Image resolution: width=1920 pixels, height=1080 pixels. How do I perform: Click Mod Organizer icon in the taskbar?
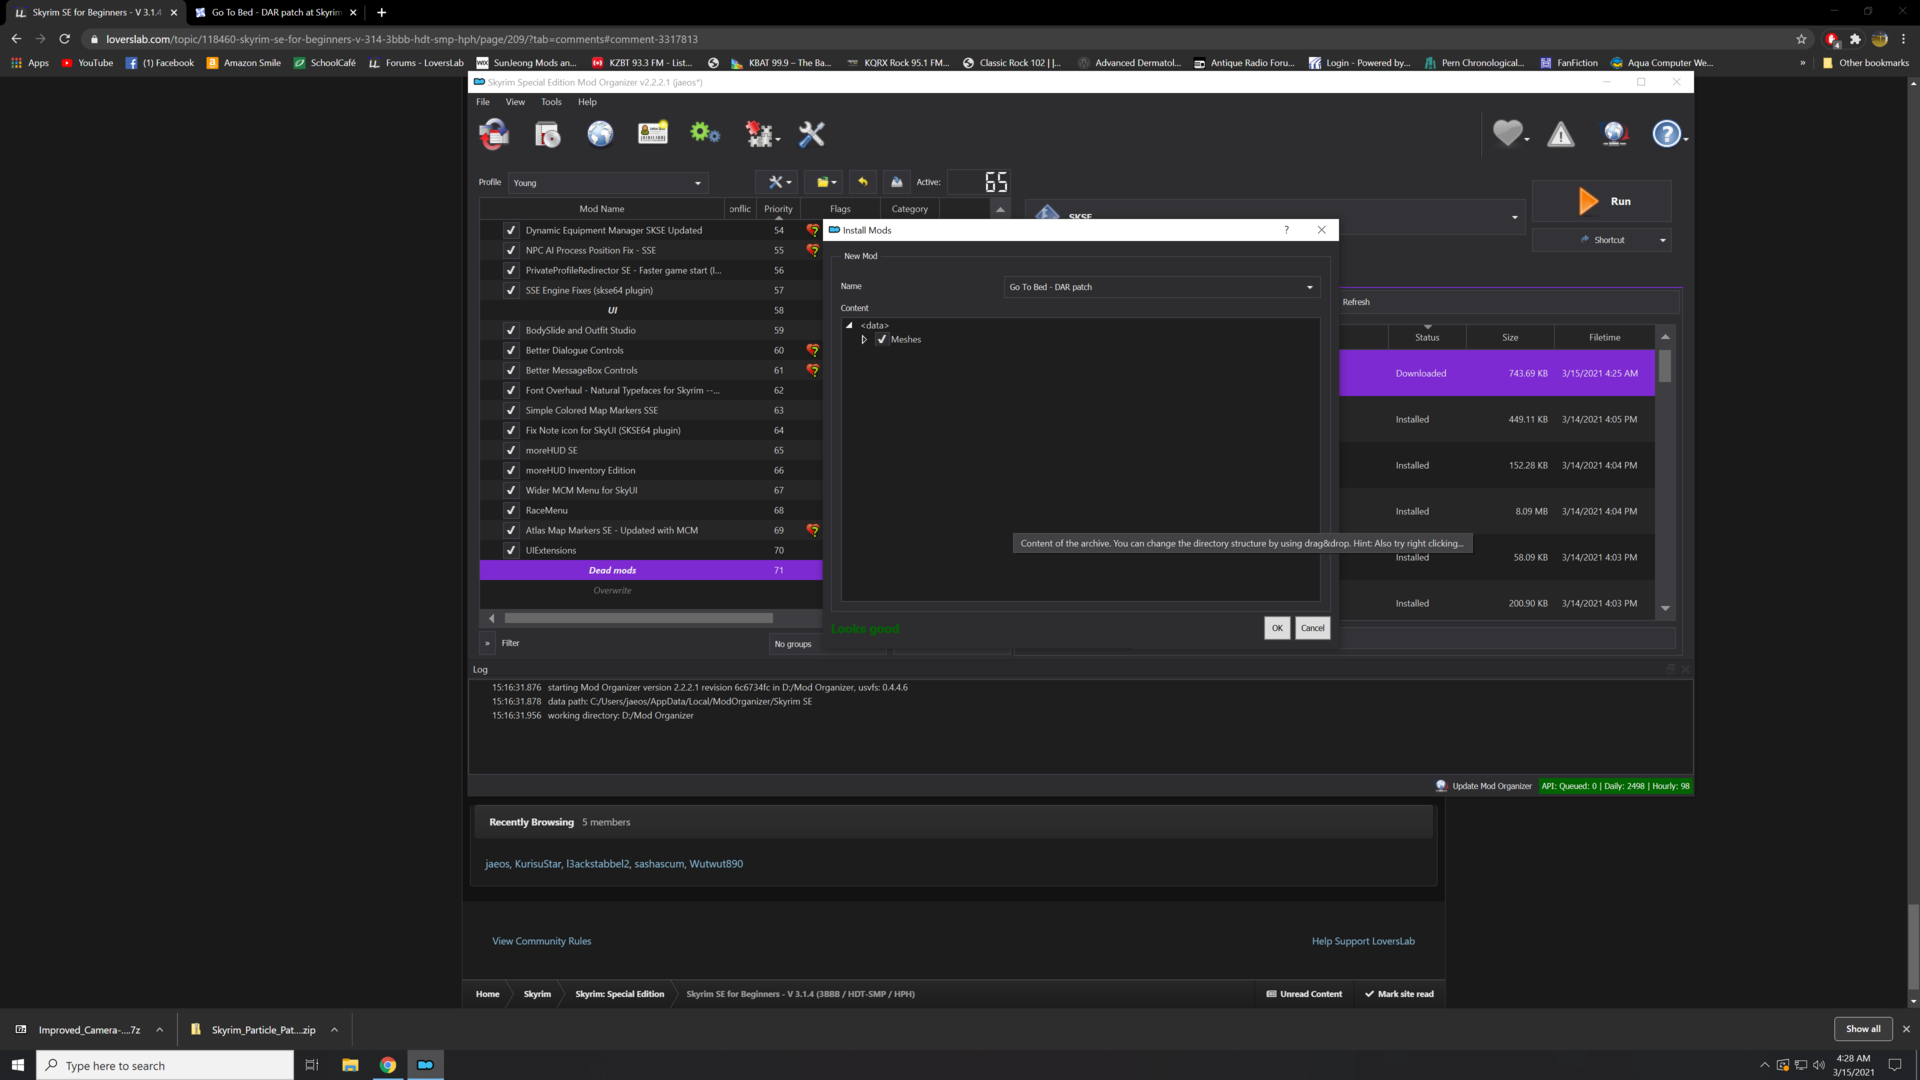425,1065
